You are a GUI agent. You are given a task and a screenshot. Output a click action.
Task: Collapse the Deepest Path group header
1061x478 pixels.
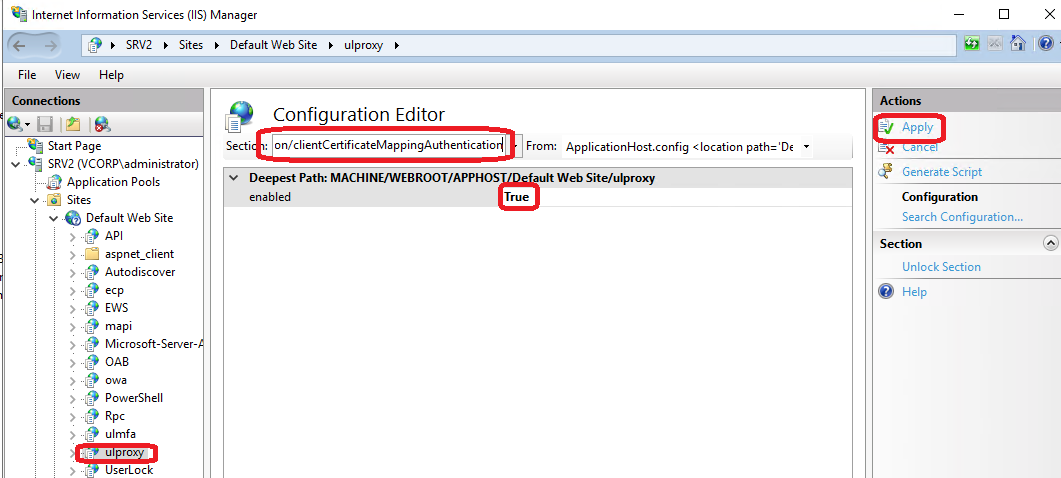coord(233,178)
